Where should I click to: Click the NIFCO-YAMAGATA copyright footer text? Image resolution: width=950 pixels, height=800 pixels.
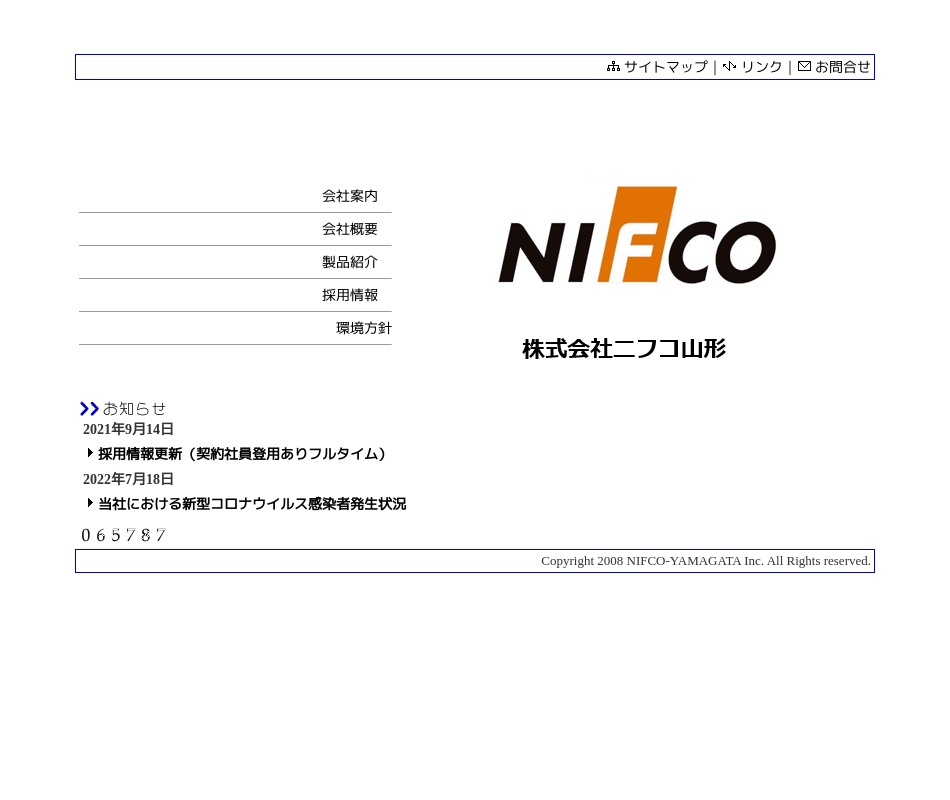coord(705,561)
